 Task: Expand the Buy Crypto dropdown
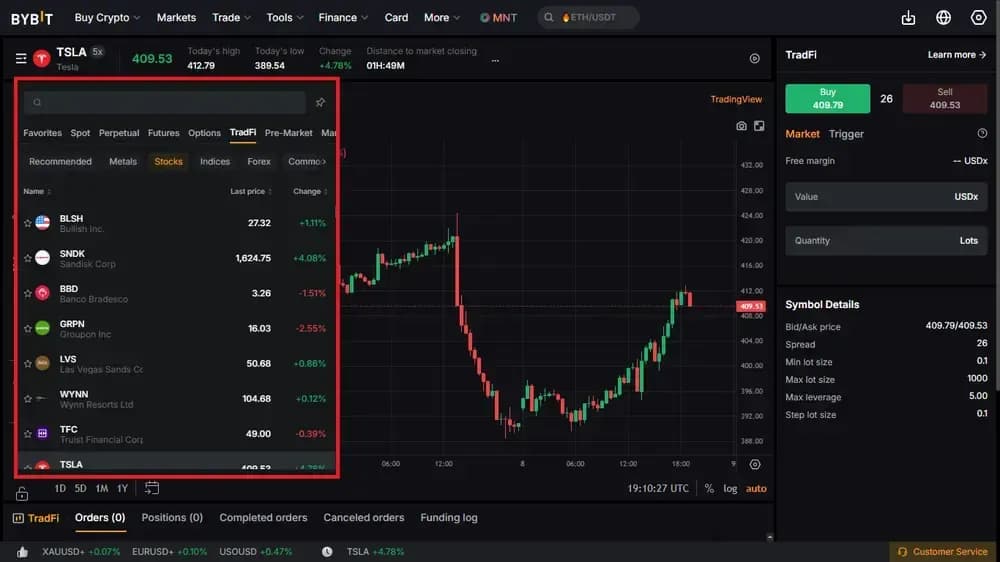[x=107, y=18]
